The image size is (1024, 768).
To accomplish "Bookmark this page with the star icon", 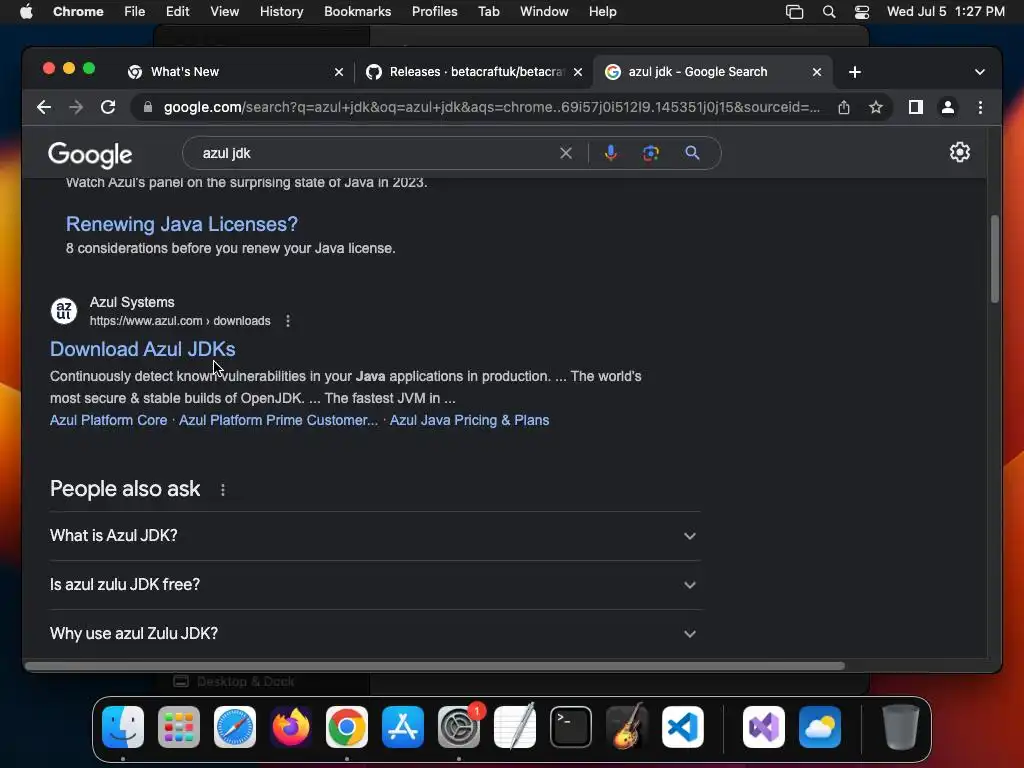I will tap(876, 107).
